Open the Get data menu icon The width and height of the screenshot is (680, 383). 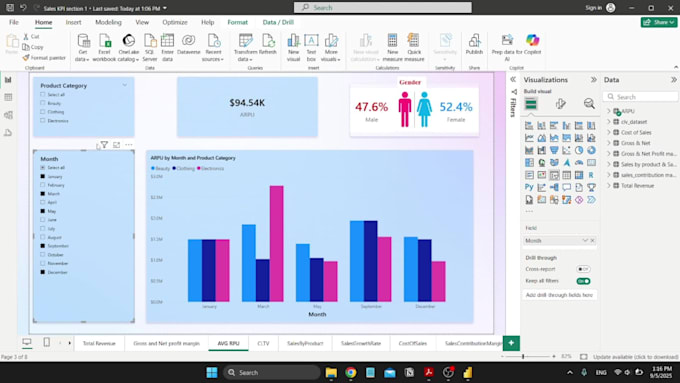coord(83,41)
